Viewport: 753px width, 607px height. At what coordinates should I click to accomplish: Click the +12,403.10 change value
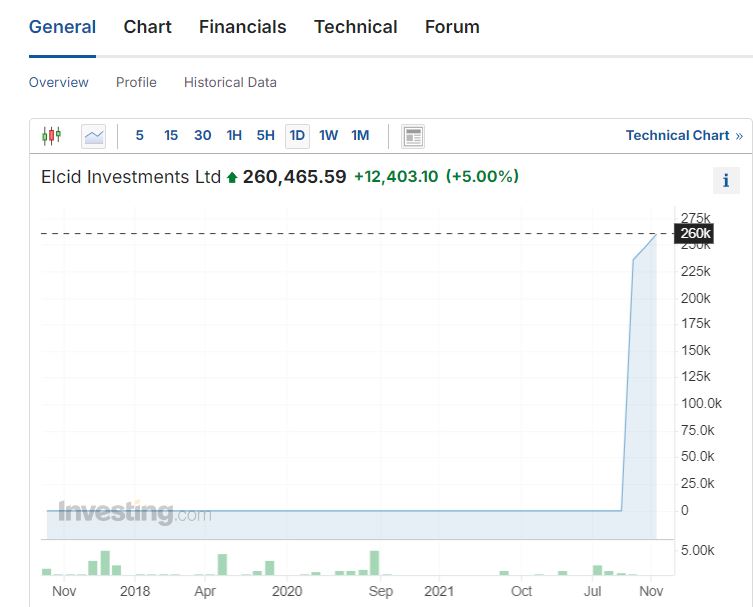pos(396,177)
